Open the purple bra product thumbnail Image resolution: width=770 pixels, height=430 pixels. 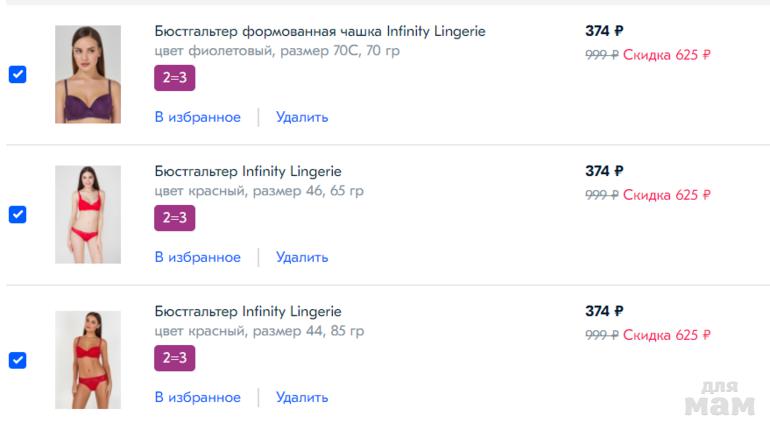click(x=88, y=75)
